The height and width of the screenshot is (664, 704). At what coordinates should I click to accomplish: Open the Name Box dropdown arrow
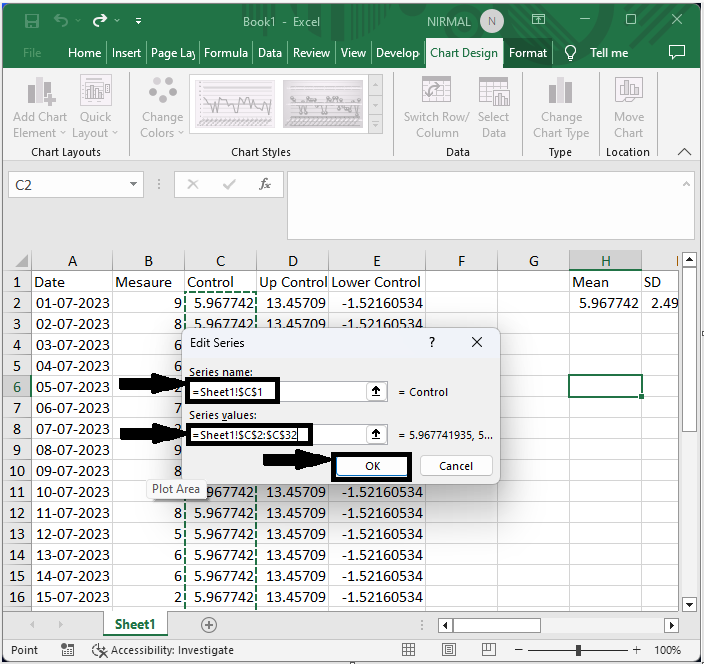pyautogui.click(x=135, y=185)
